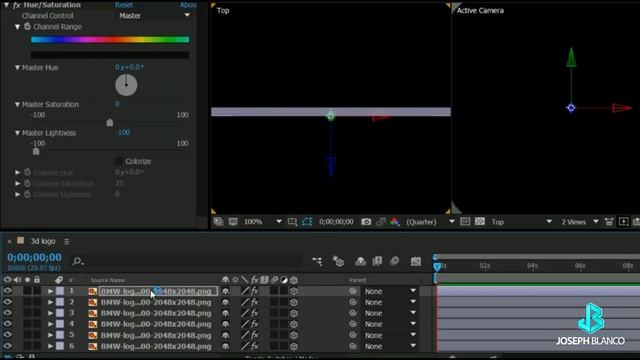Open the composition mini-flowchart icon
The height and width of the screenshot is (360, 640).
317,261
